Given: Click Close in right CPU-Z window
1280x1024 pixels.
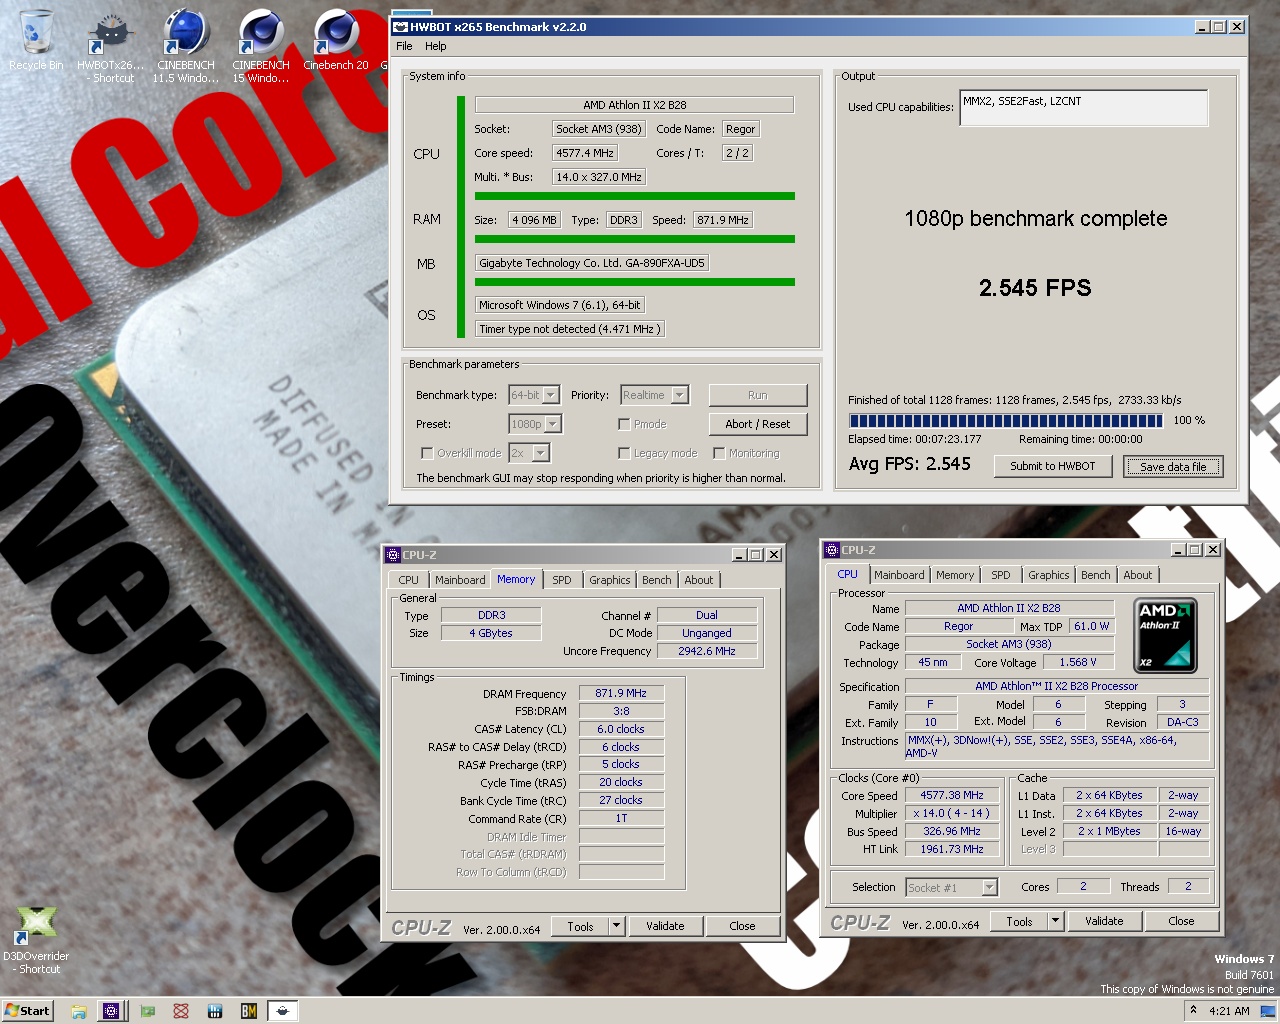Looking at the screenshot, I should click(1181, 921).
